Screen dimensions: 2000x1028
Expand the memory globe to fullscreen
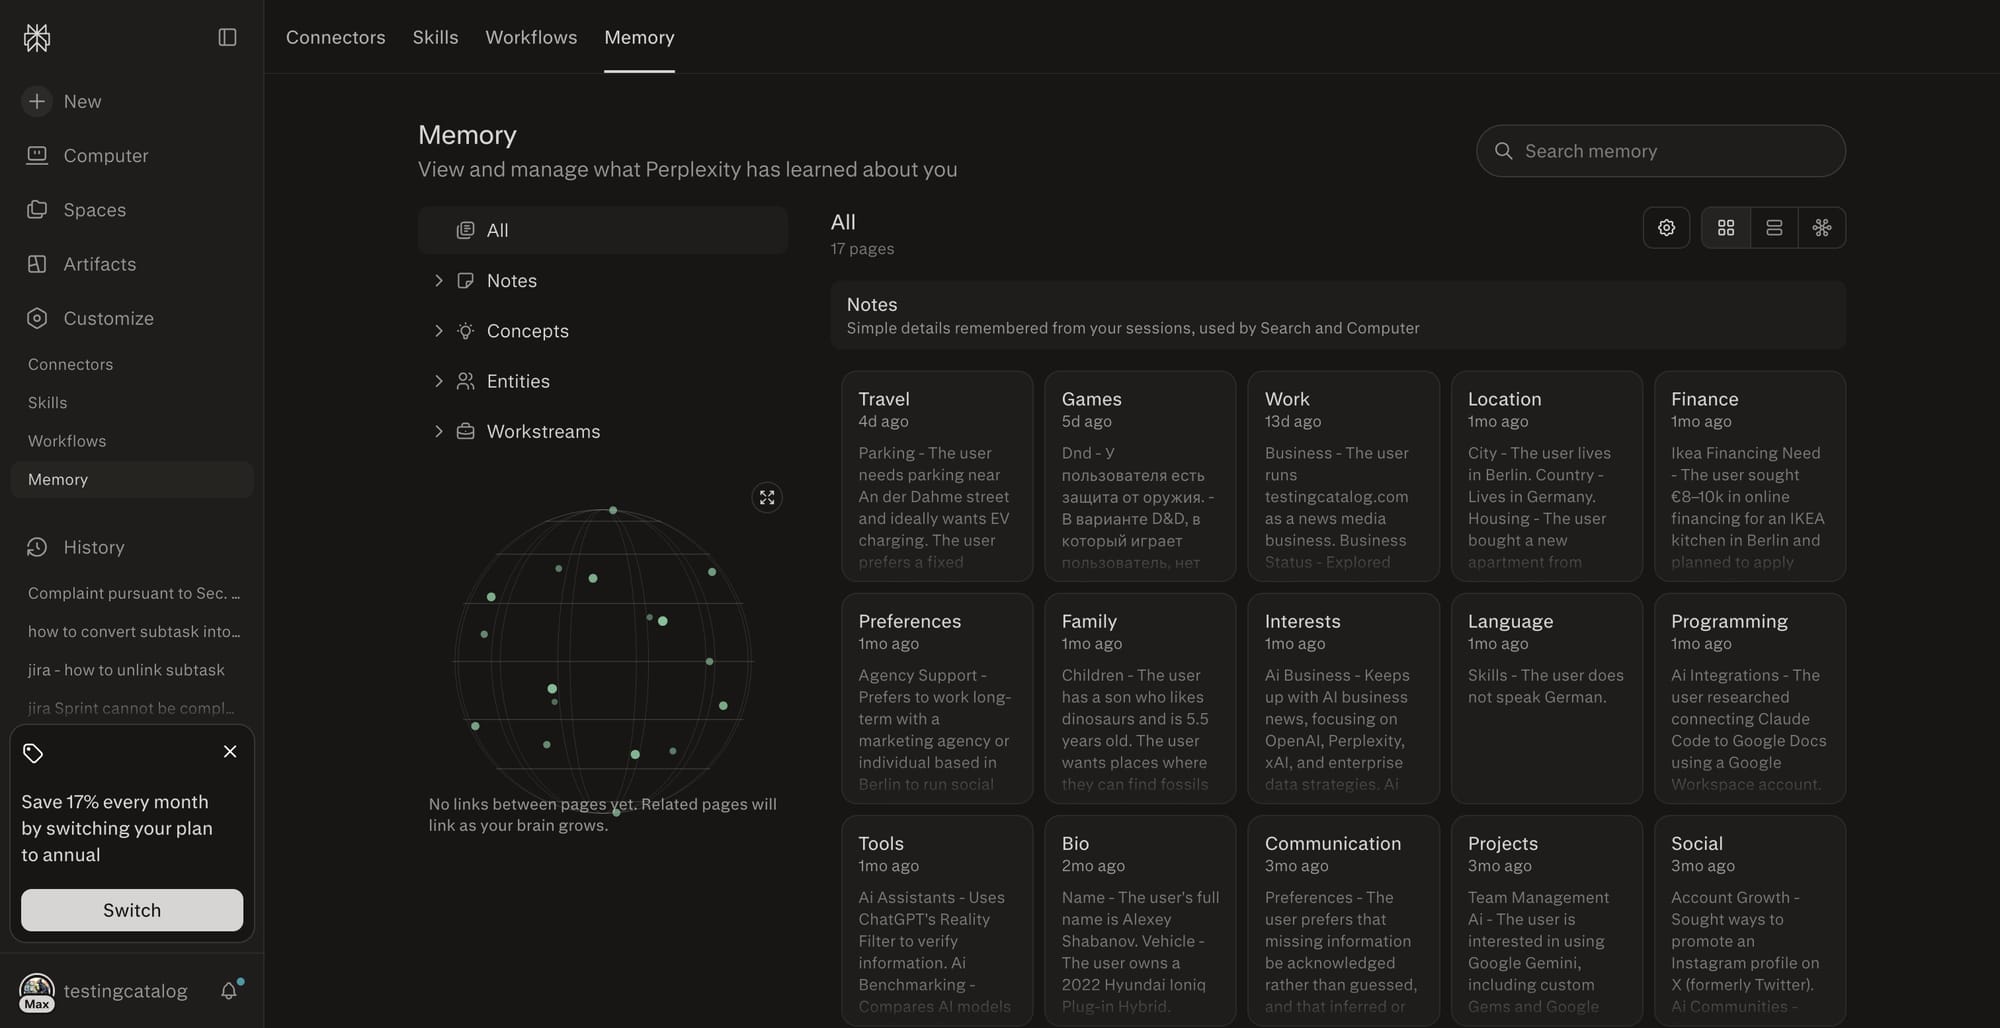pyautogui.click(x=767, y=497)
